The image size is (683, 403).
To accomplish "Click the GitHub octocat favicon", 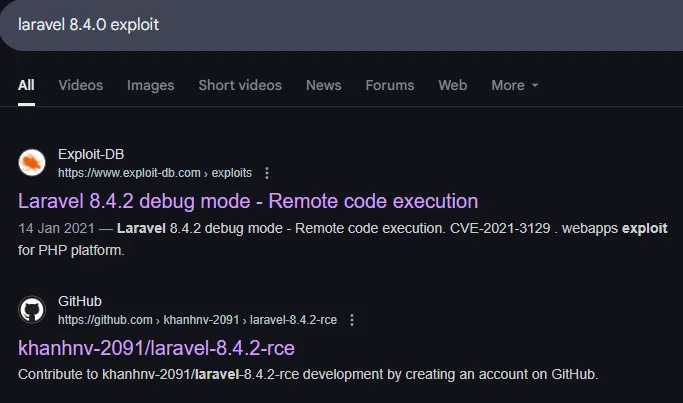I will click(x=32, y=310).
